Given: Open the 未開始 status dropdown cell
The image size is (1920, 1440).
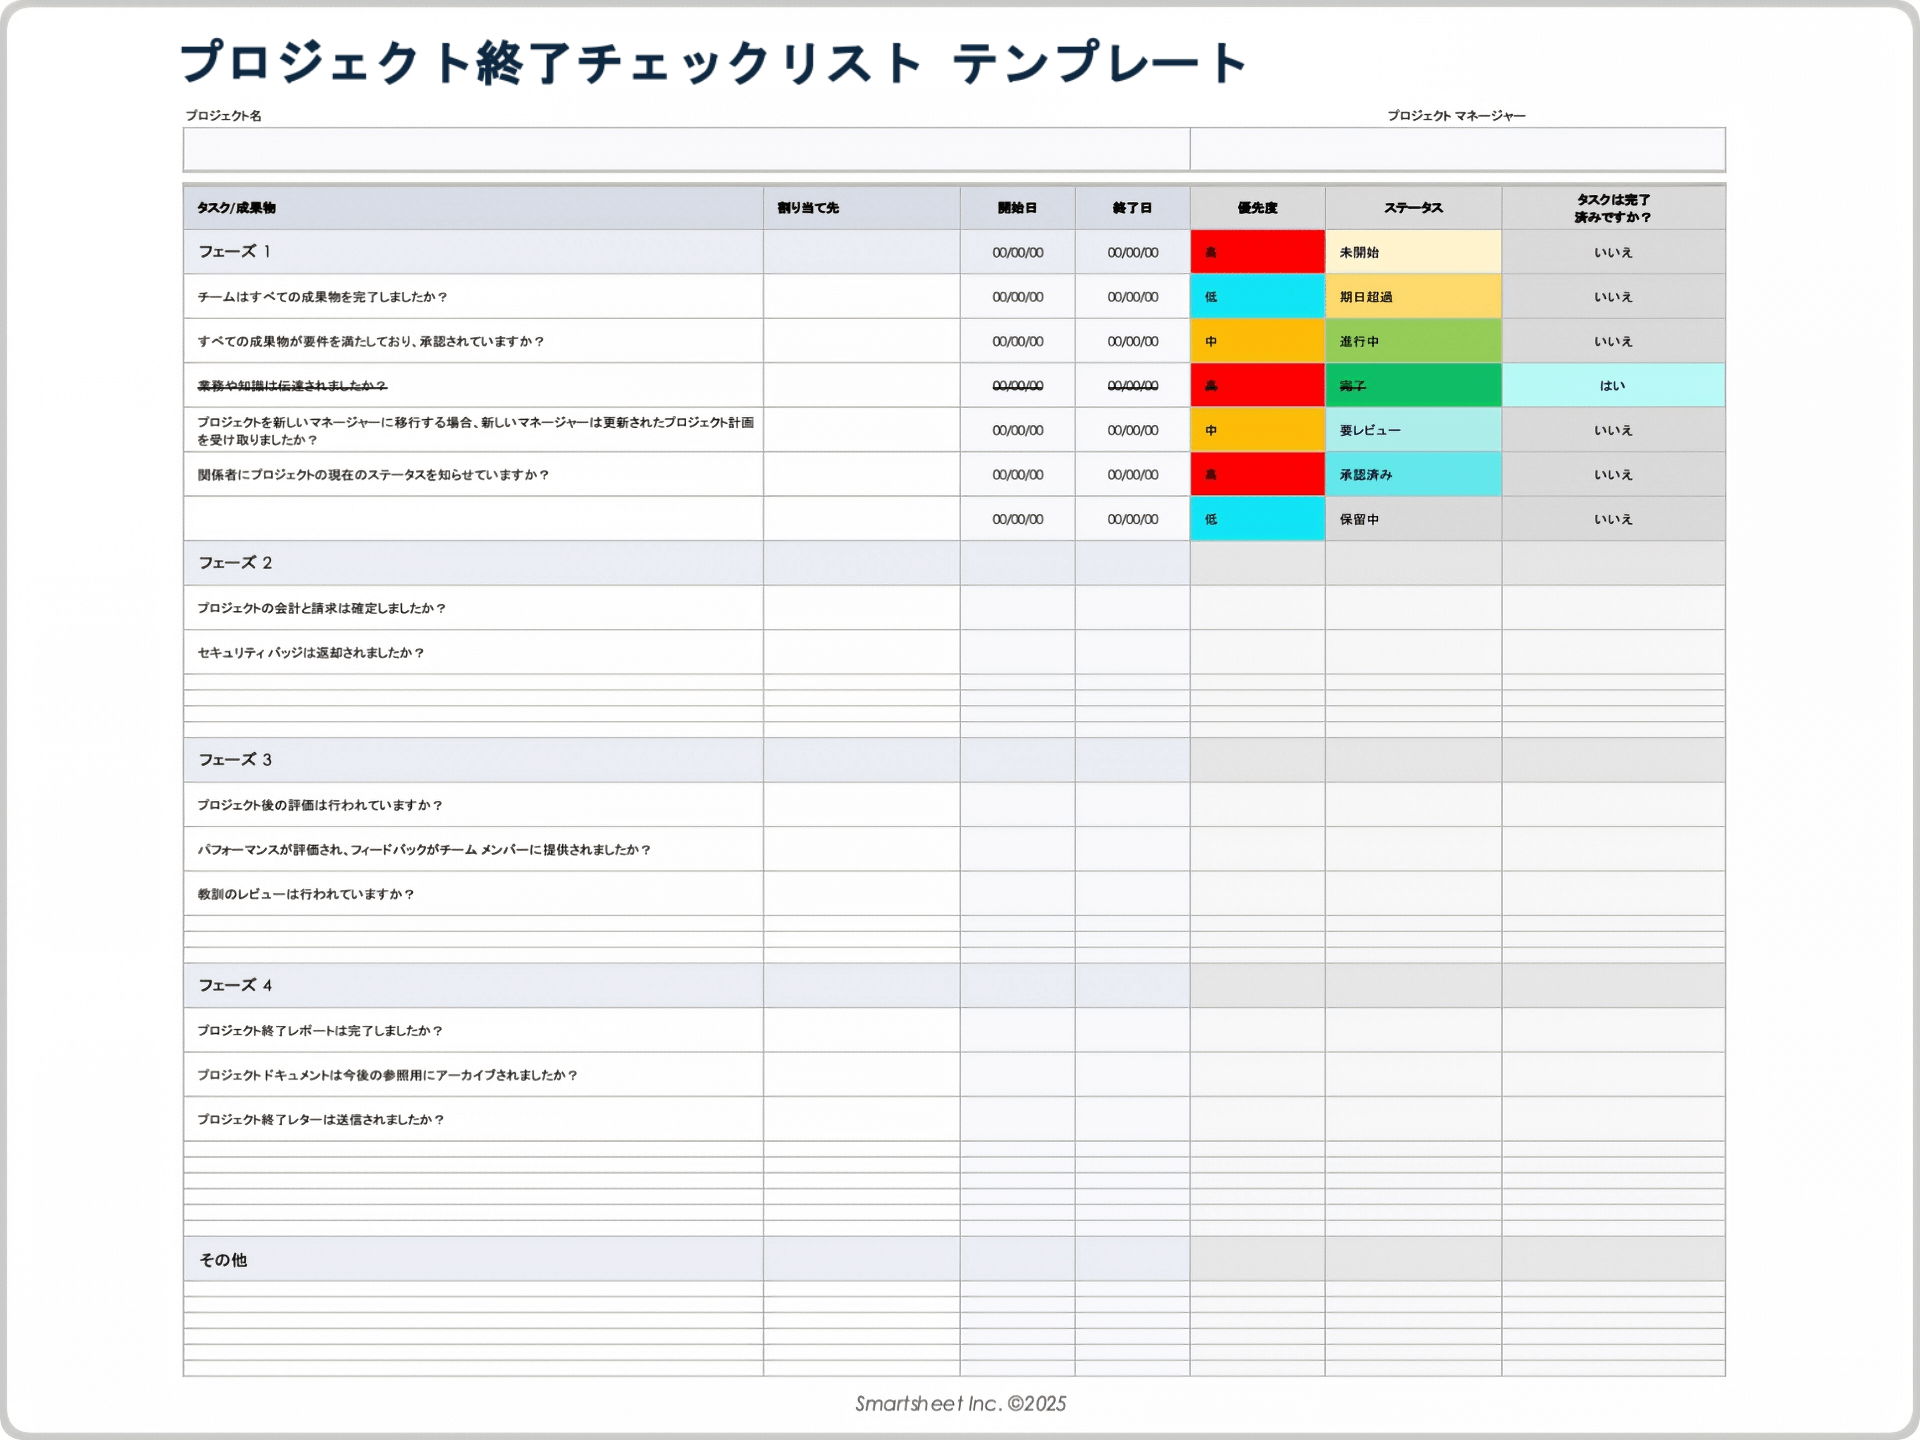Looking at the screenshot, I should tap(1412, 252).
